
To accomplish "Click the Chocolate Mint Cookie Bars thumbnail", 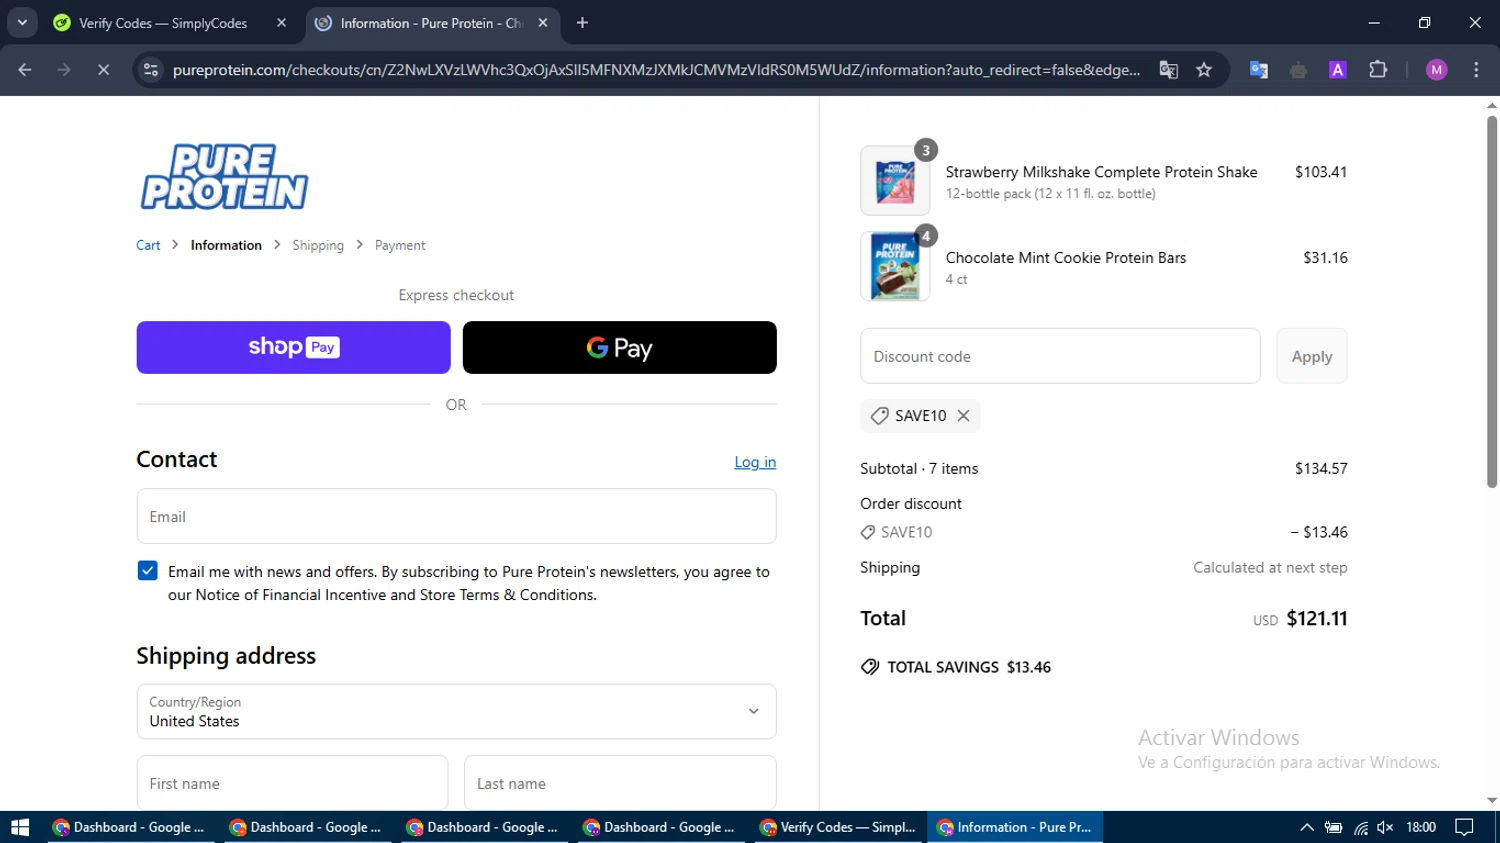I will (895, 266).
